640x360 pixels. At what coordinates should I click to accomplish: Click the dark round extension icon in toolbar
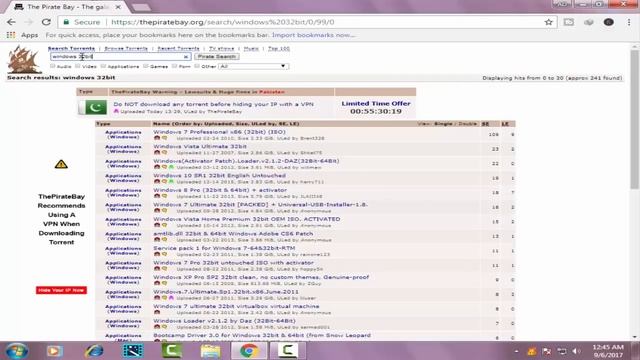click(x=609, y=22)
